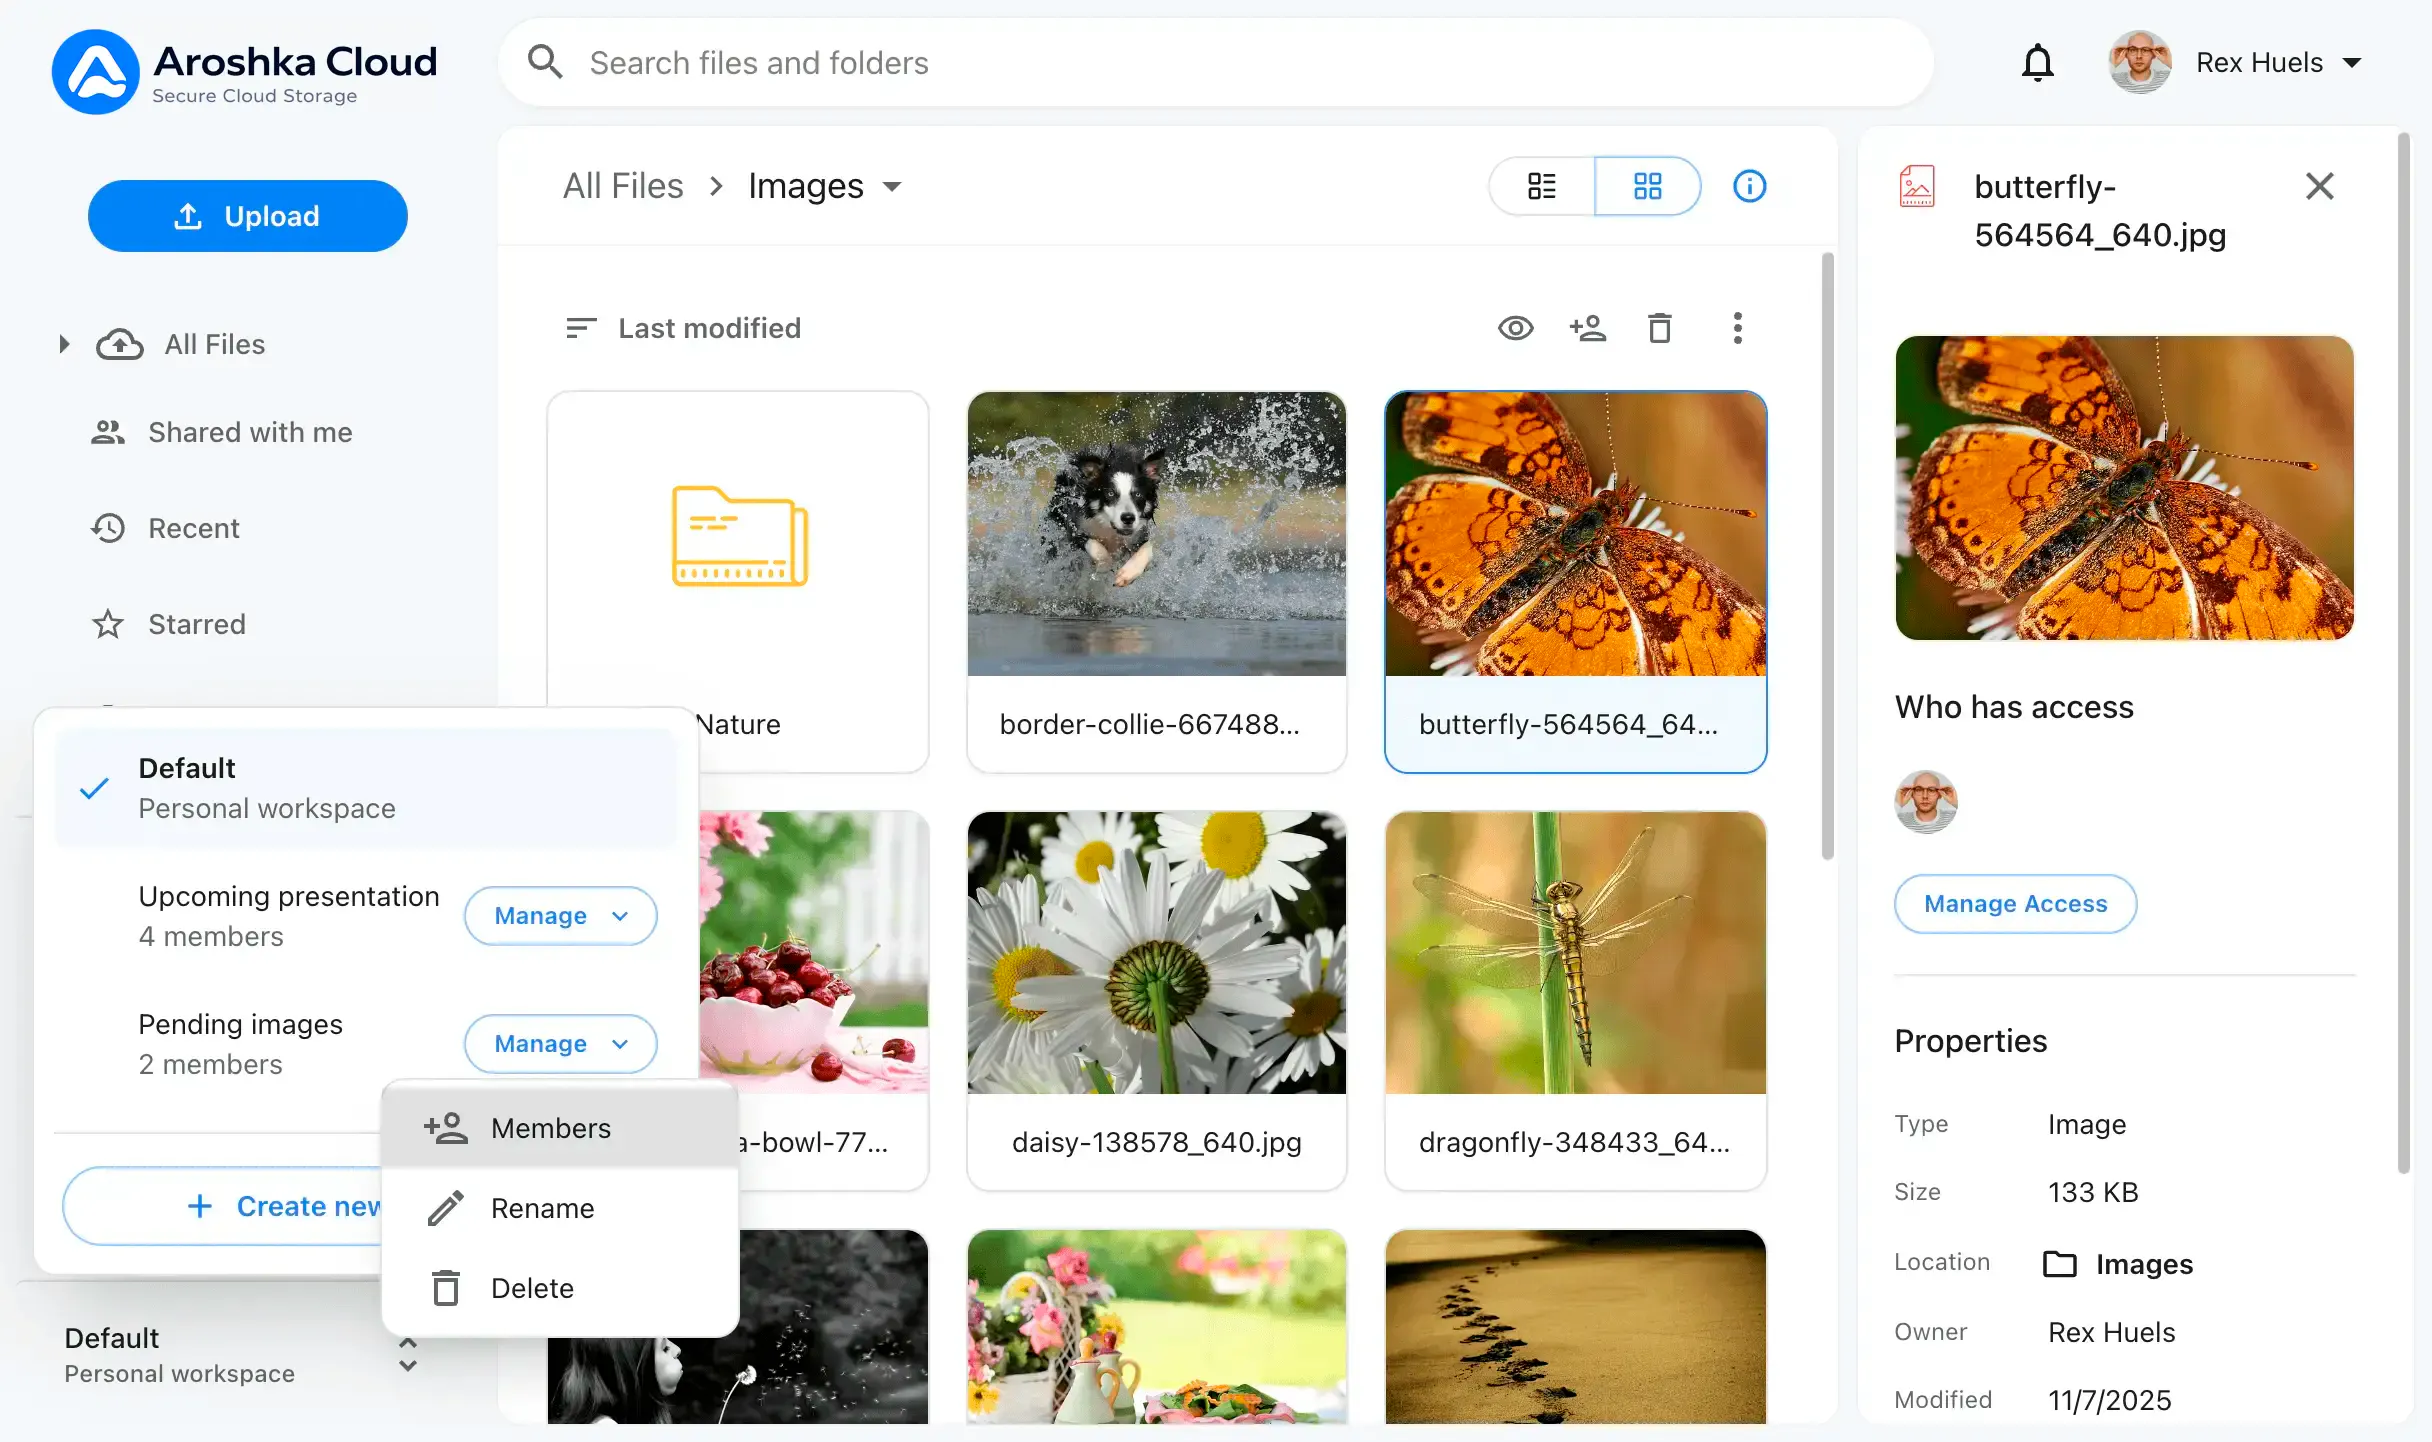Click the search files and folders field

[1216, 62]
